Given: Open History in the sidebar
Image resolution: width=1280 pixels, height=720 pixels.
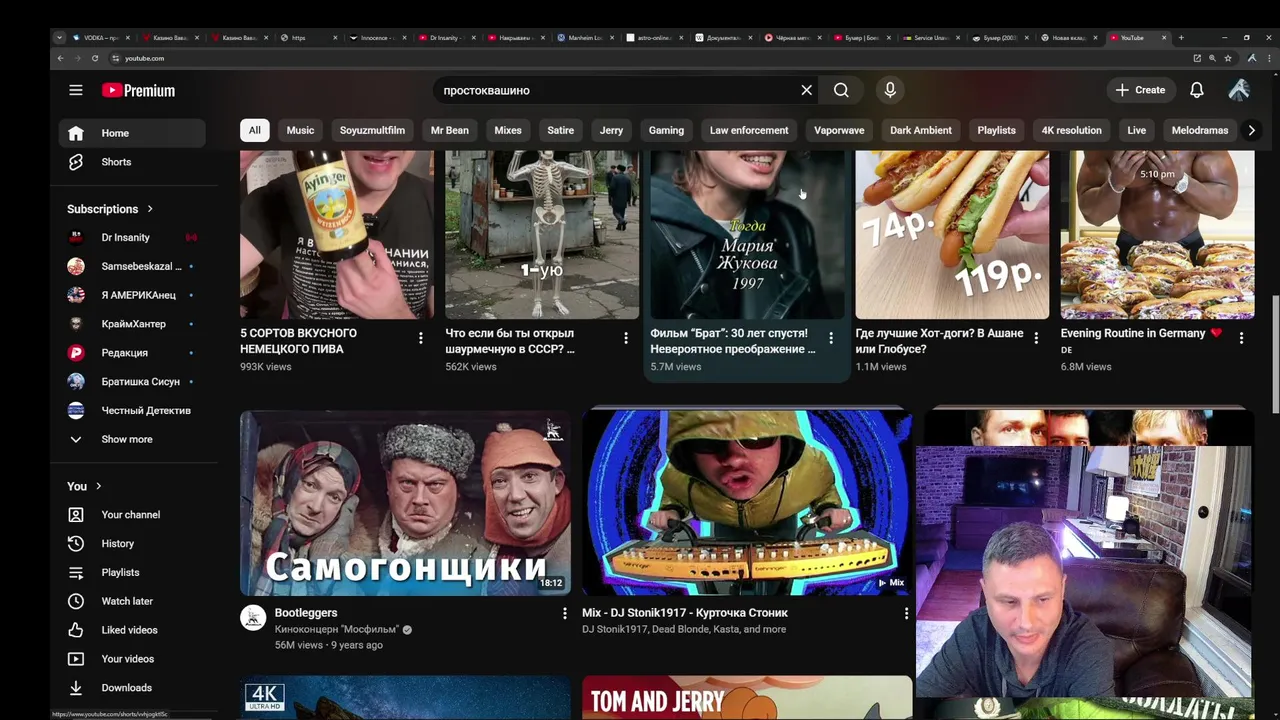Looking at the screenshot, I should (x=132, y=544).
